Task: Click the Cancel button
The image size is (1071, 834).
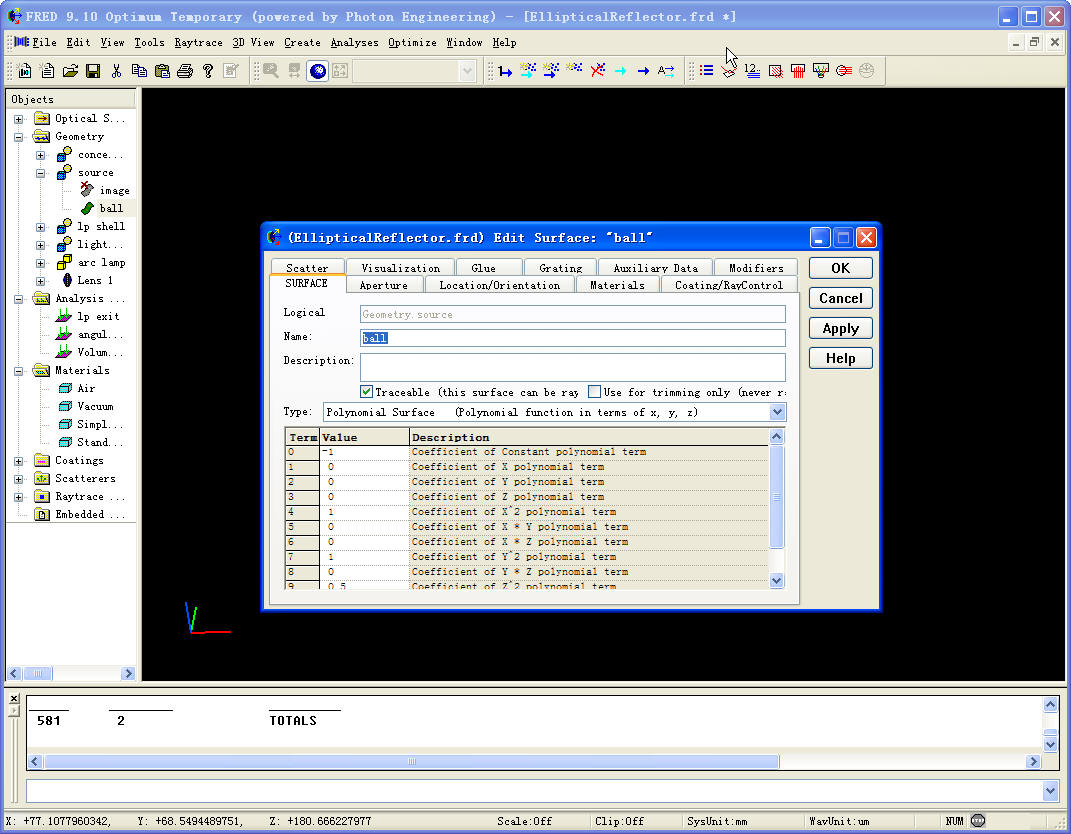Action: click(x=840, y=298)
